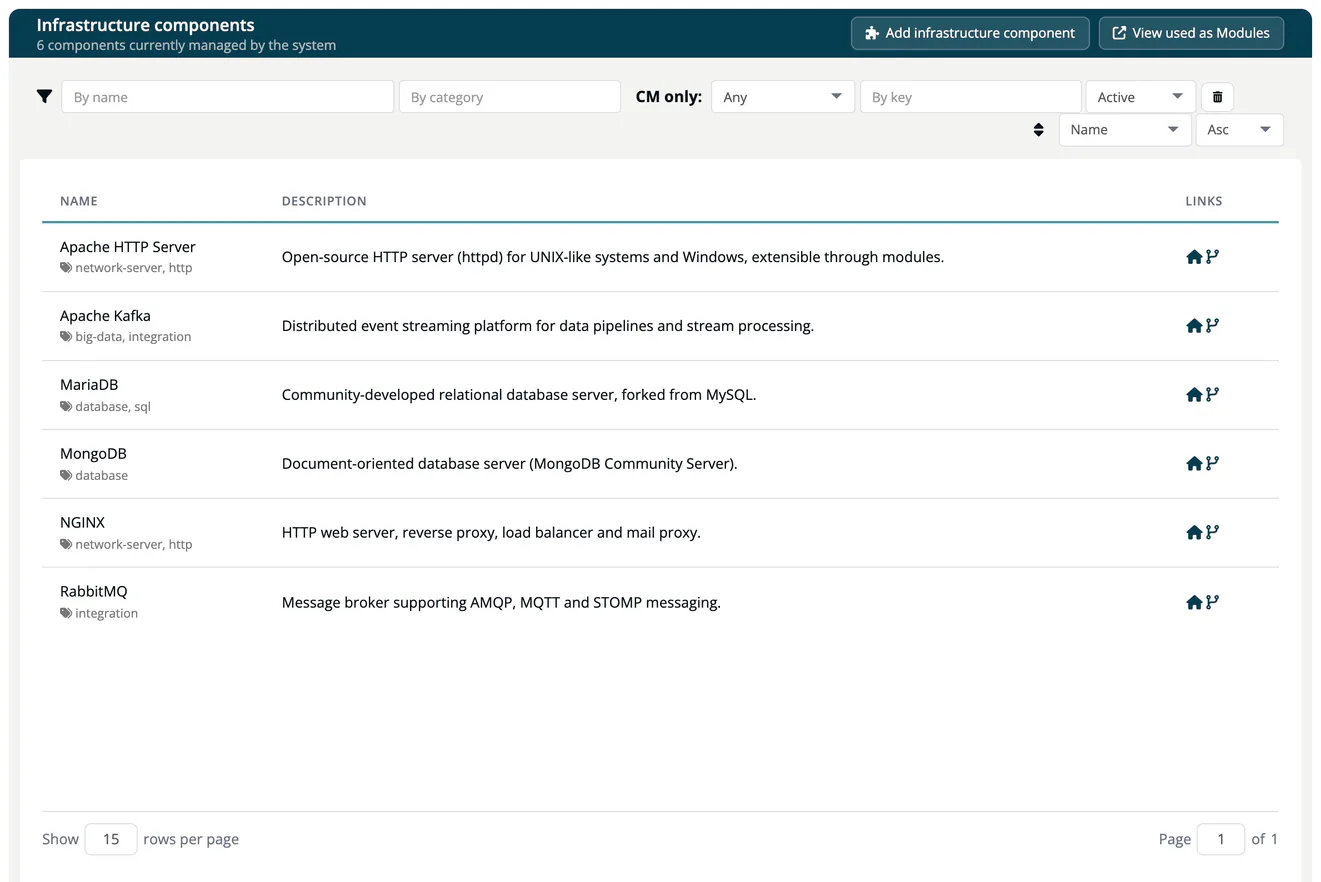
Task: Open NGINX source repository icon
Action: 1212,532
